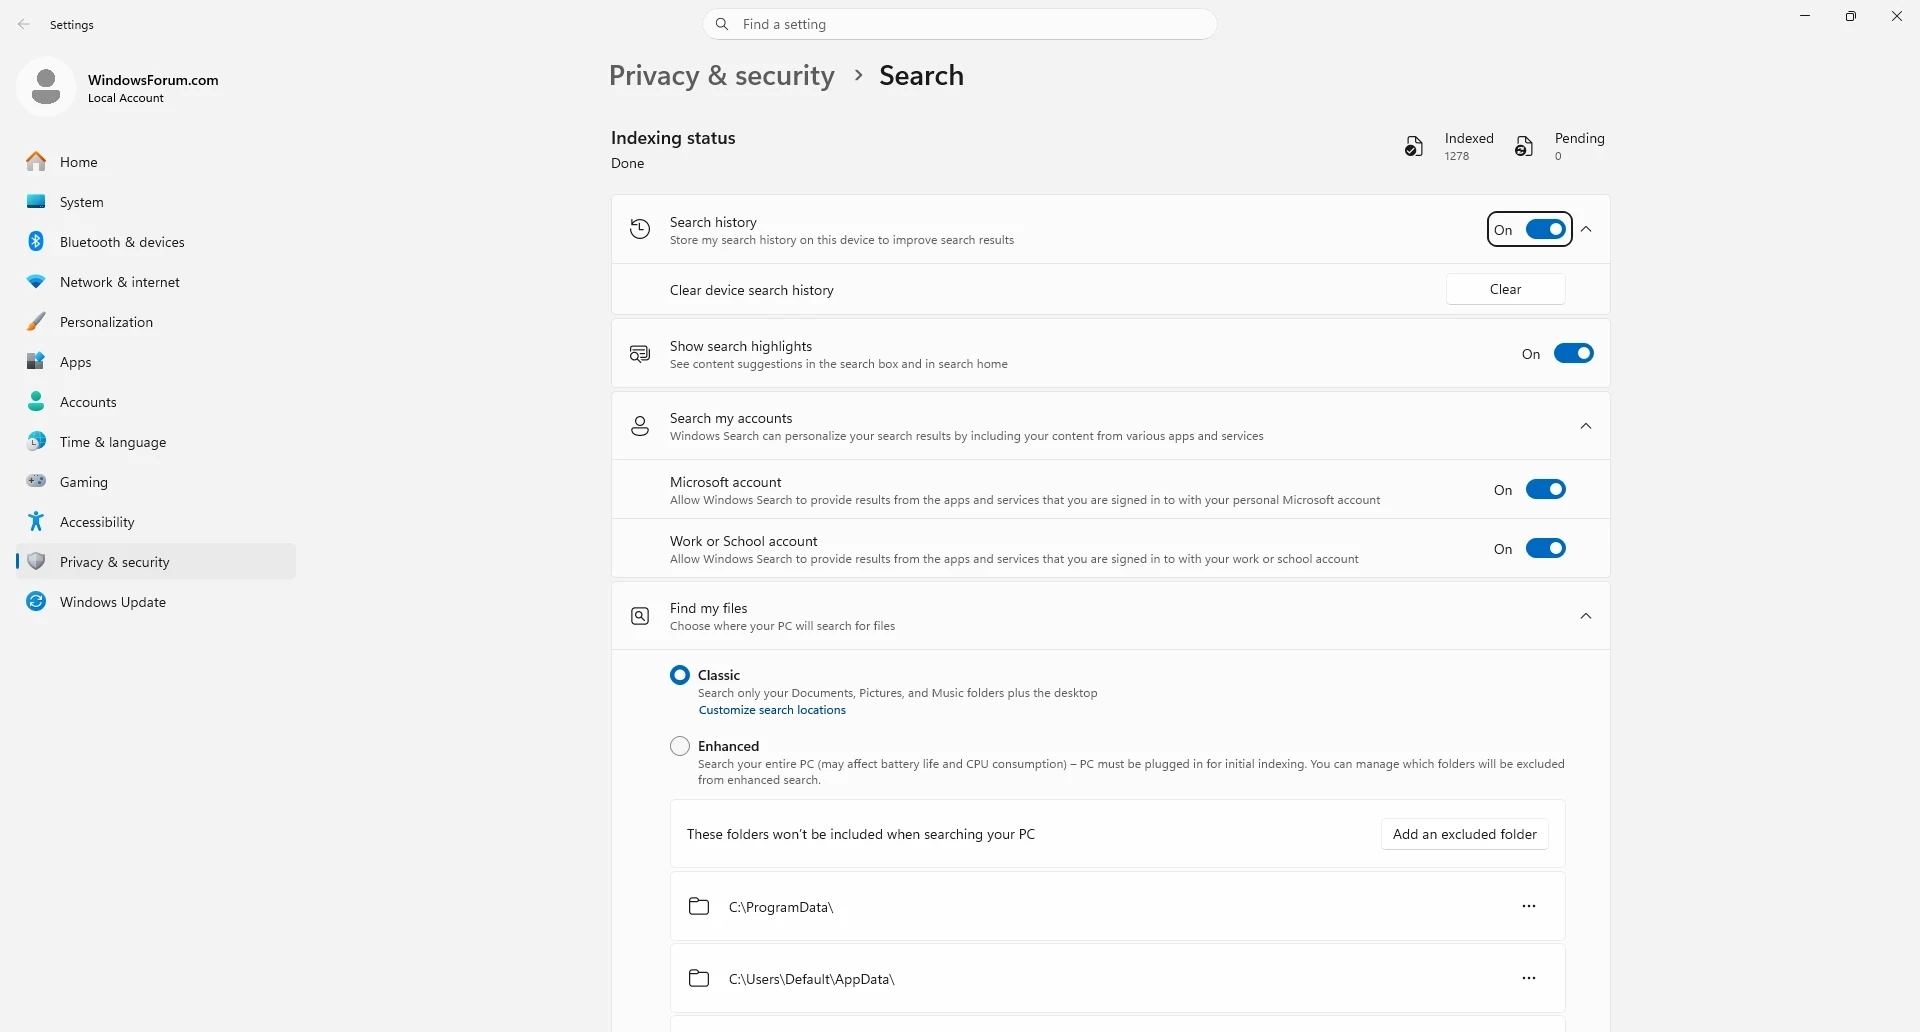Click the Bluetooth icon in sidebar

(36, 241)
